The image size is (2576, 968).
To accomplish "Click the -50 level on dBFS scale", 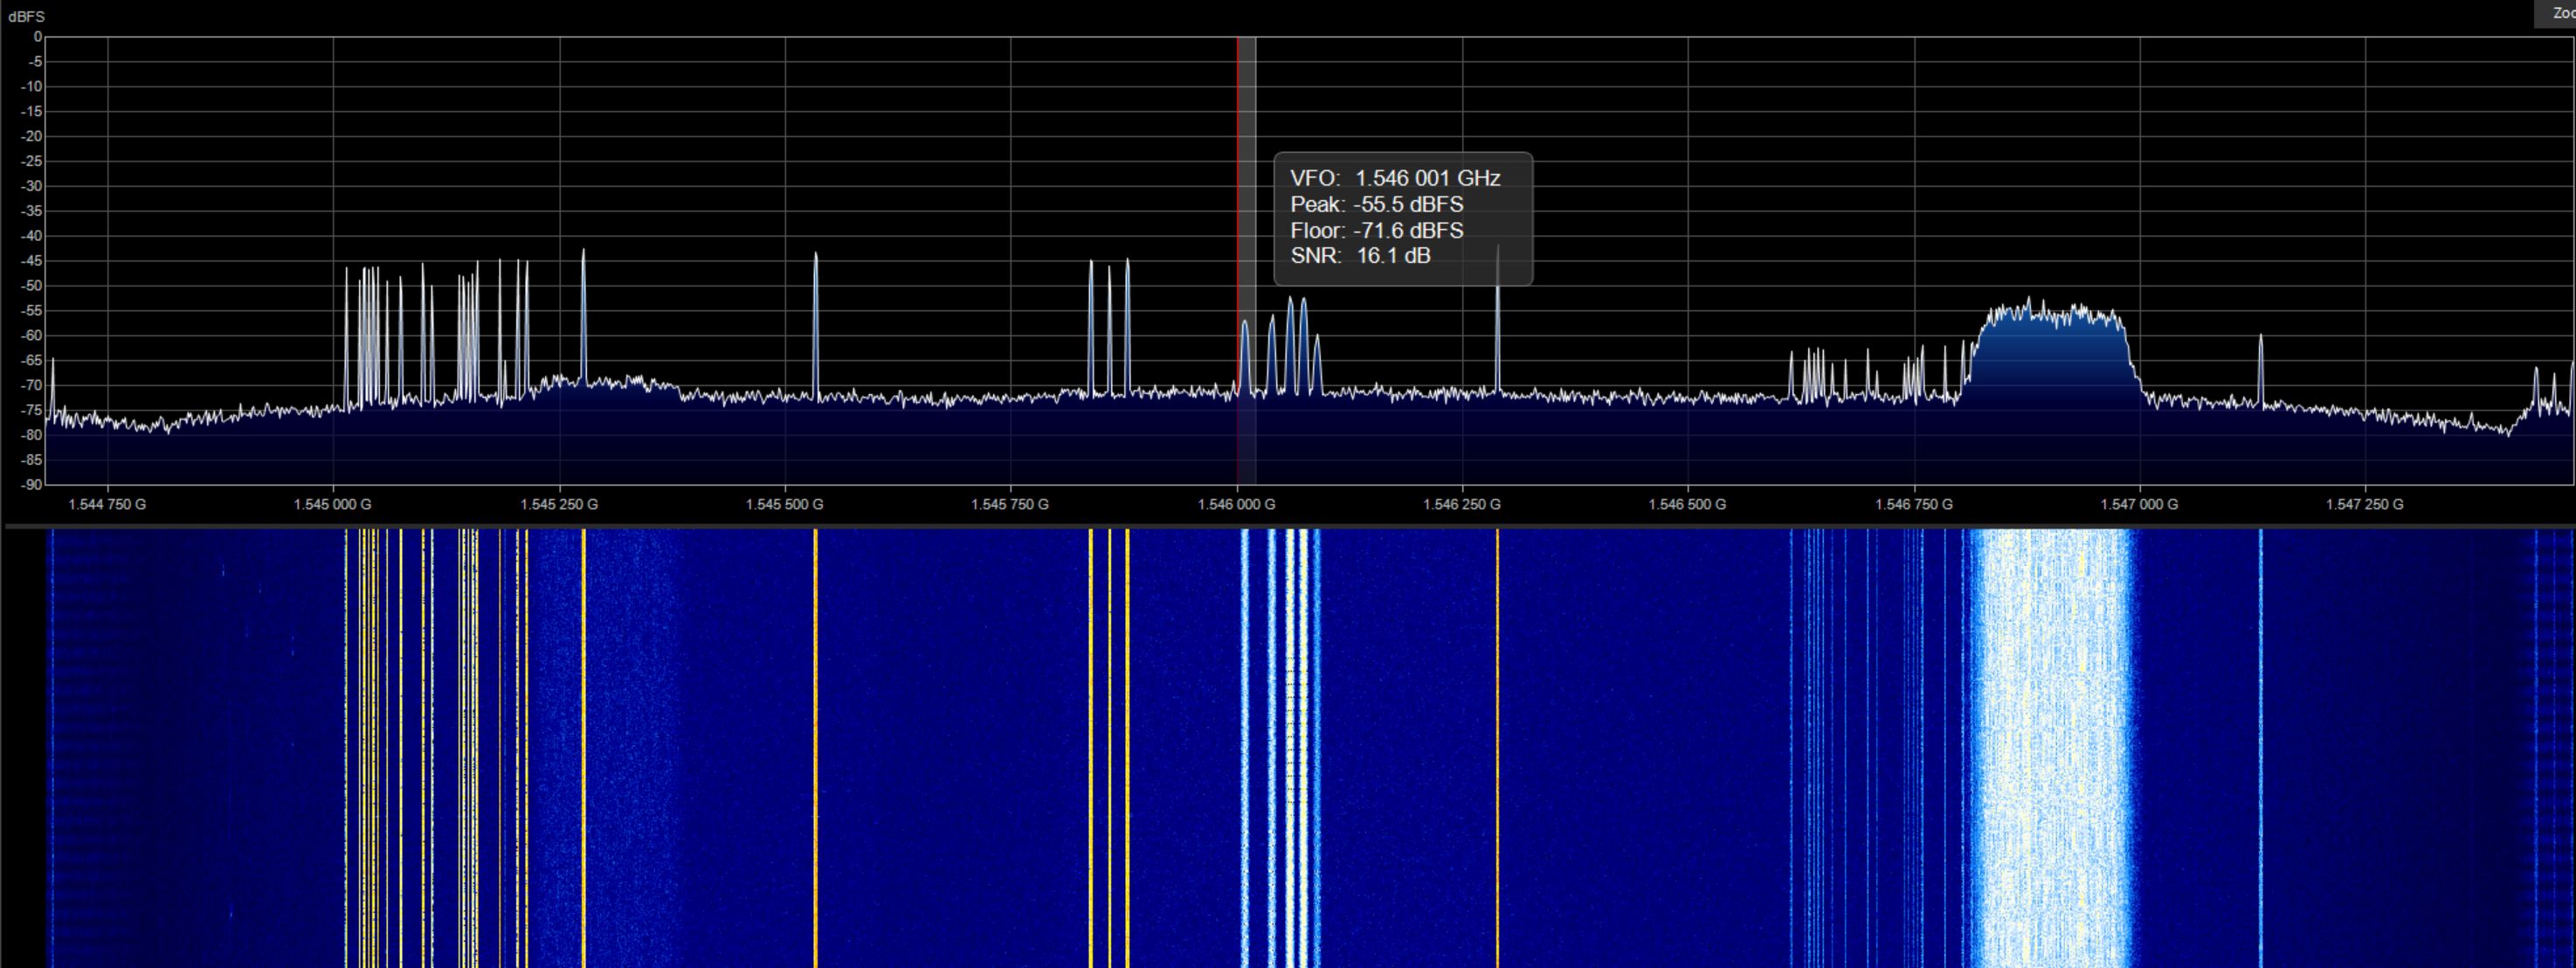I will point(33,286).
